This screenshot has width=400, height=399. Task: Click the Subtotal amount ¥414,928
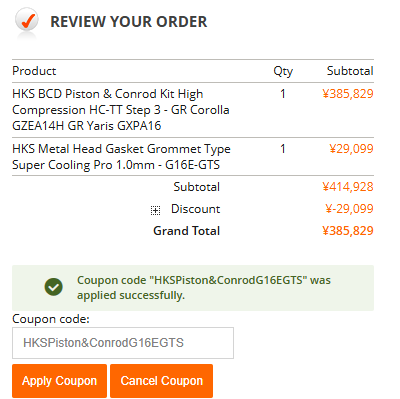[x=348, y=187]
